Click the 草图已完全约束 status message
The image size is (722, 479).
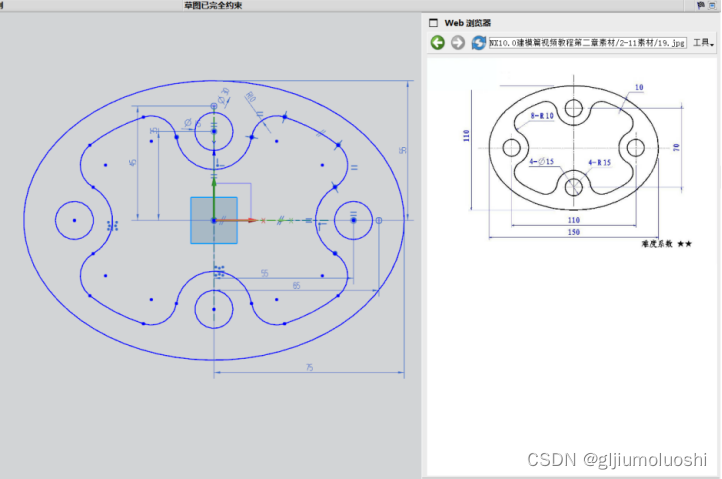coord(213,5)
